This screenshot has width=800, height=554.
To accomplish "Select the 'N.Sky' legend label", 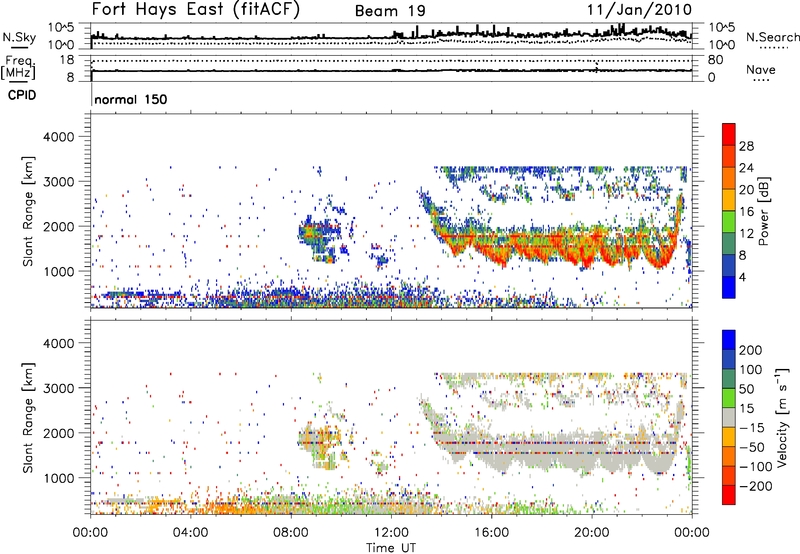I will click(x=19, y=37).
